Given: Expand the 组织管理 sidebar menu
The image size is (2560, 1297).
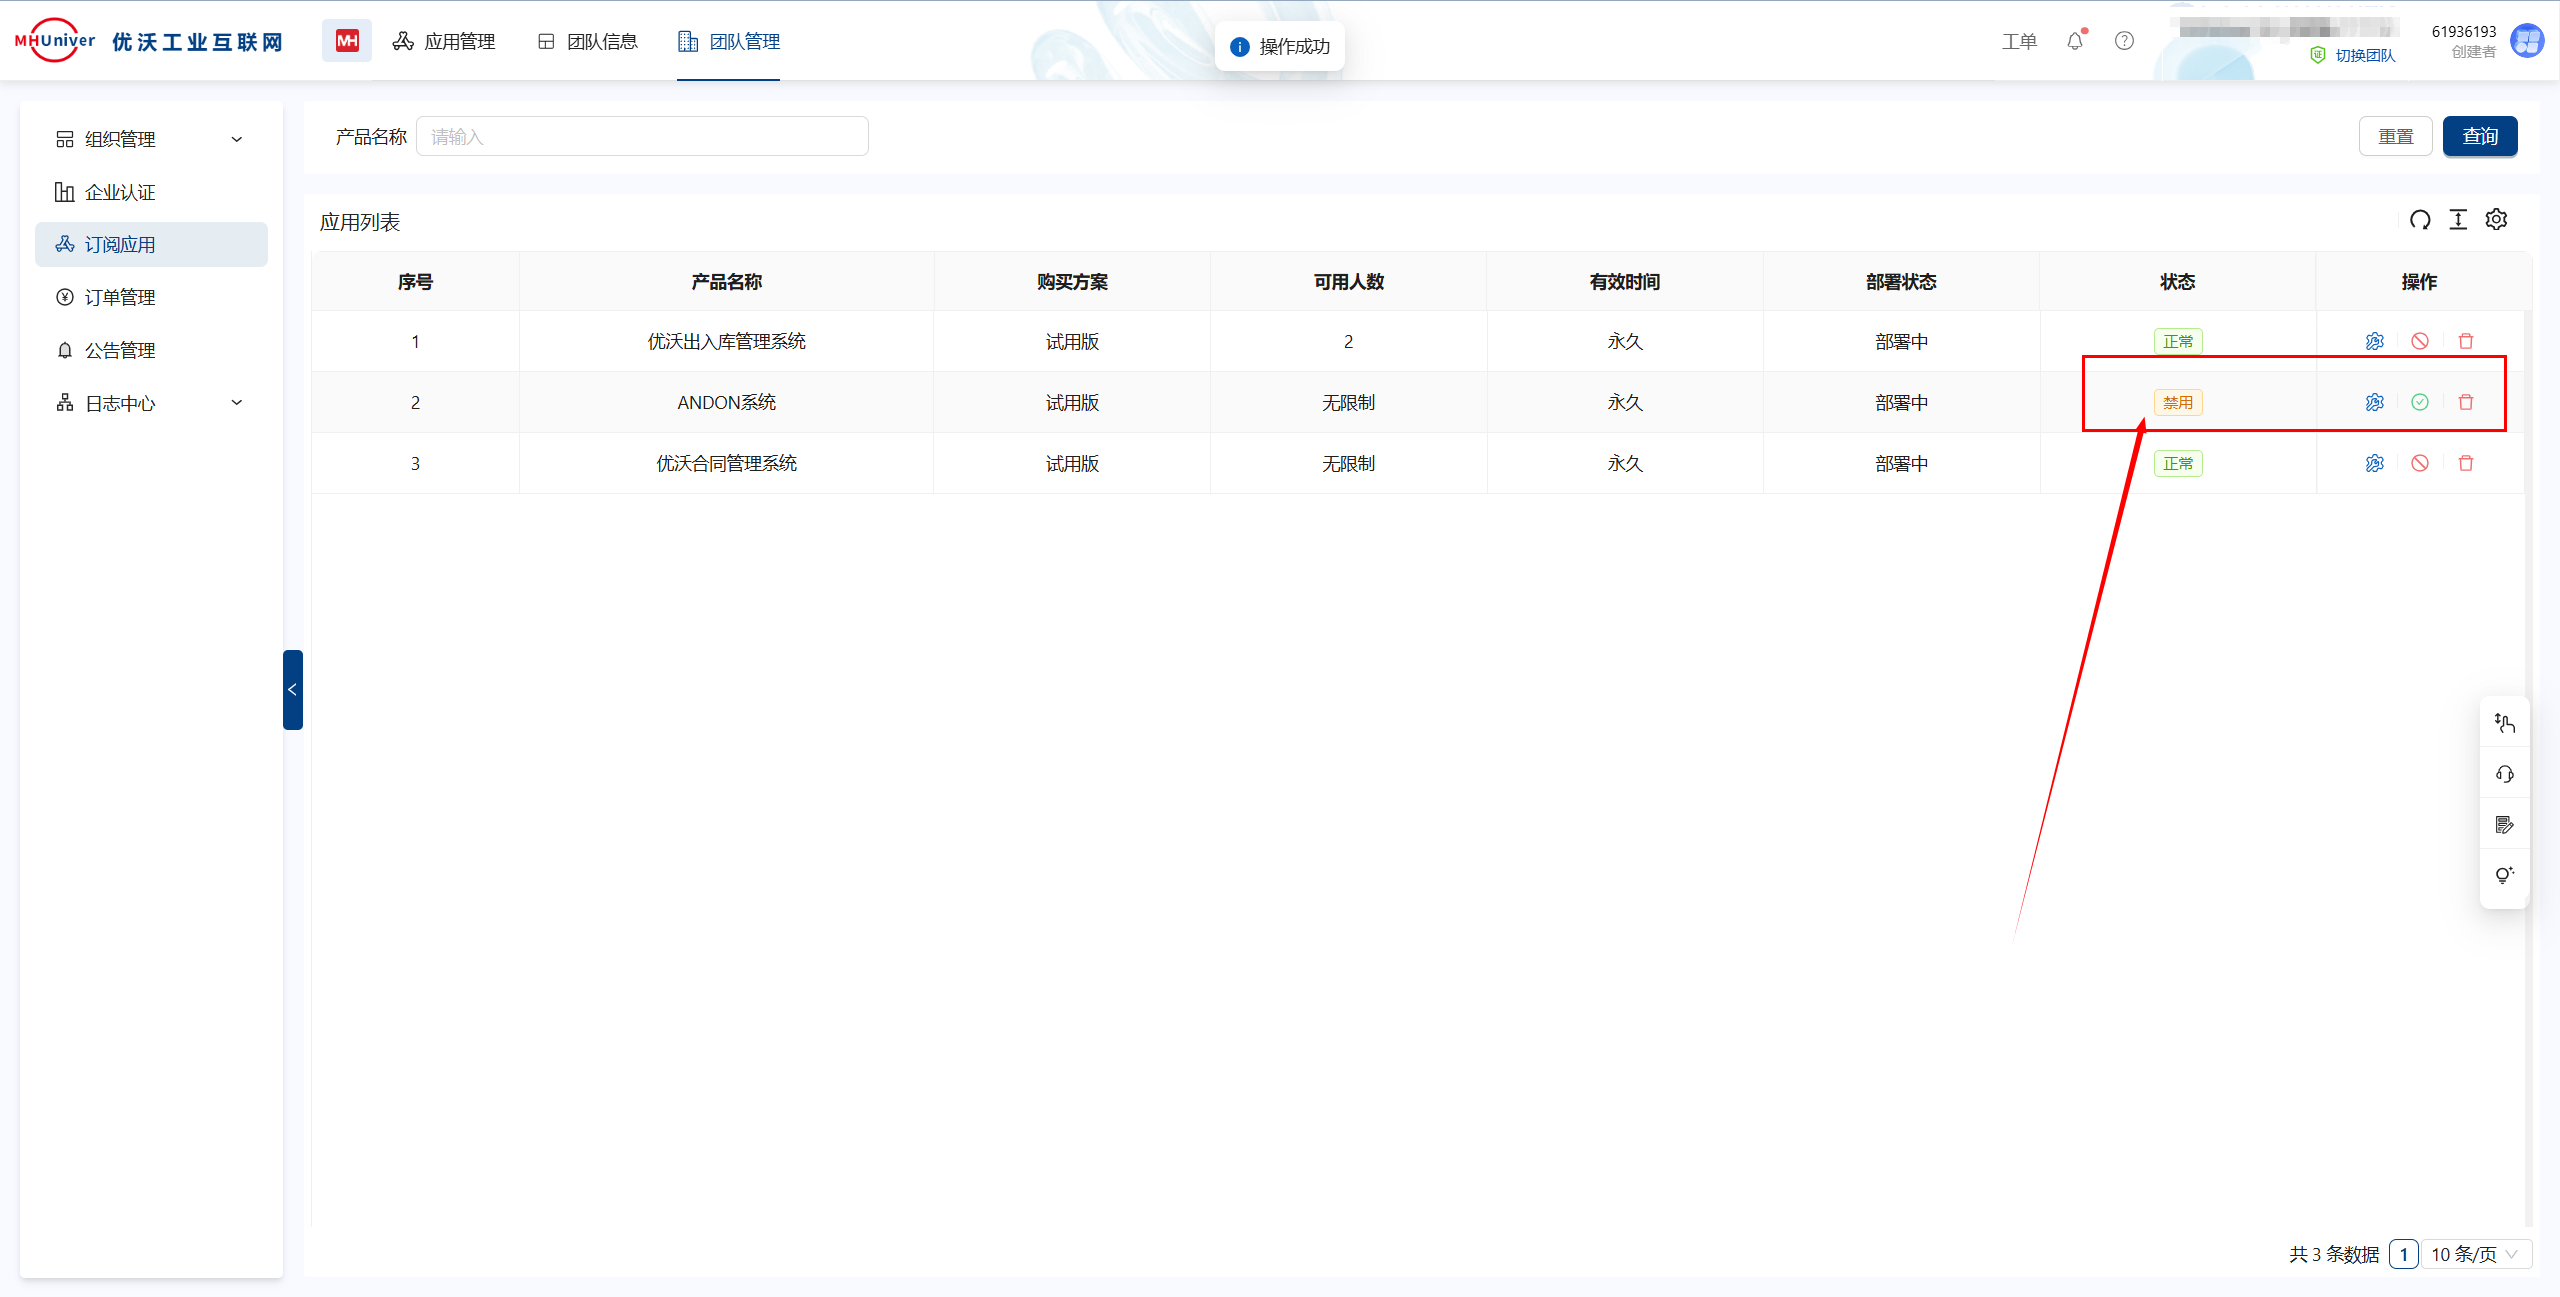Looking at the screenshot, I should tap(150, 139).
